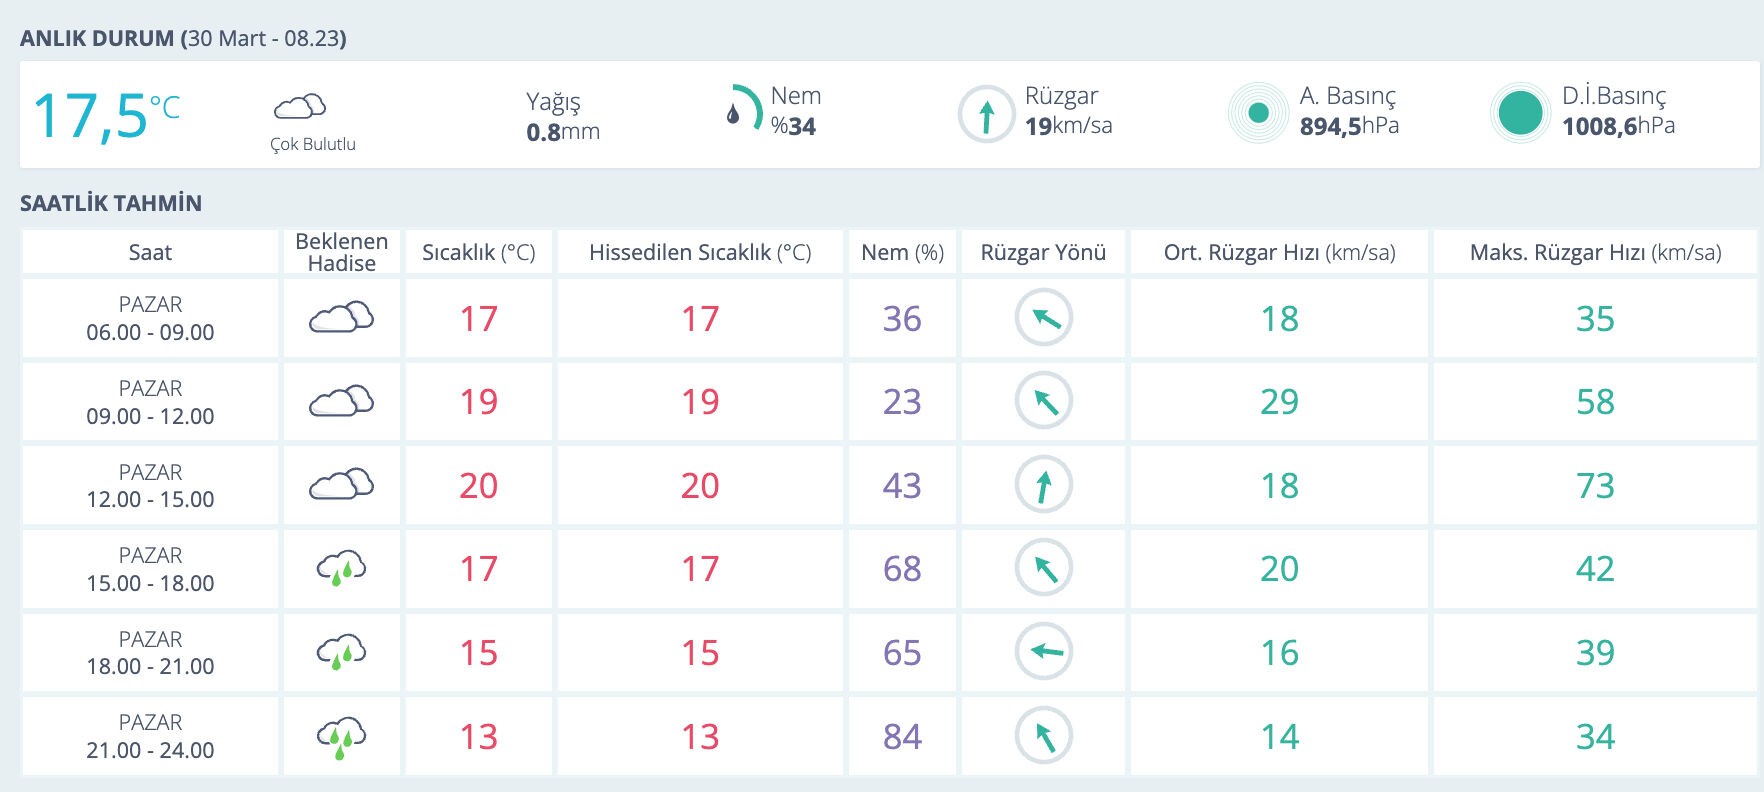Click the Rüzgar Yönü column header
This screenshot has width=1764, height=792.
tap(1043, 253)
